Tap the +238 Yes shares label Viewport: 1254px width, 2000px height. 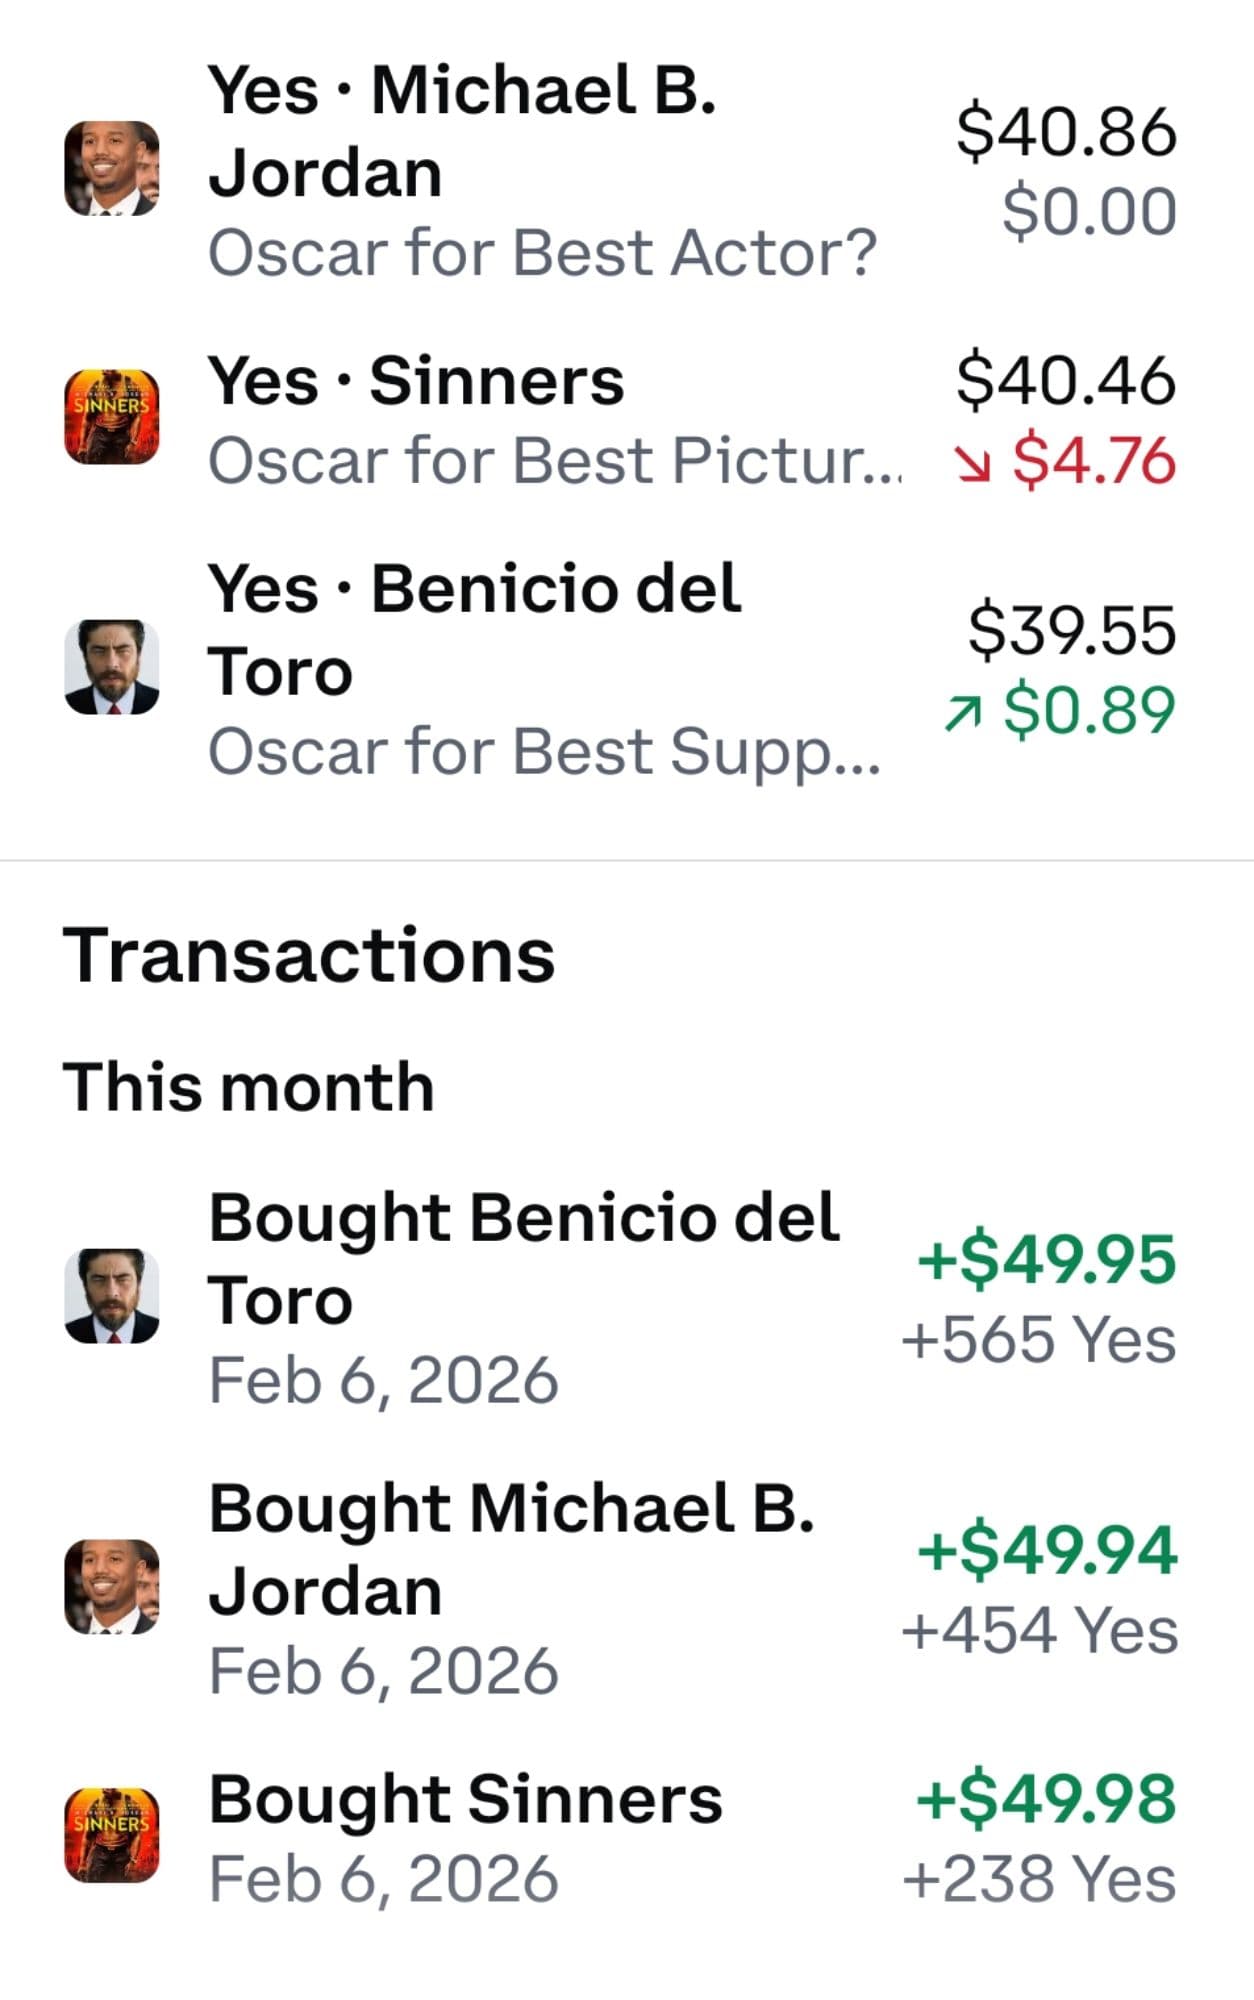point(1039,1879)
